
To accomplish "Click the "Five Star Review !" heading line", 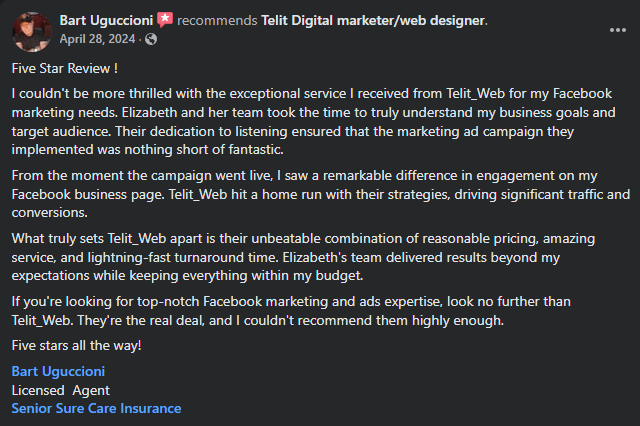I will (x=65, y=69).
